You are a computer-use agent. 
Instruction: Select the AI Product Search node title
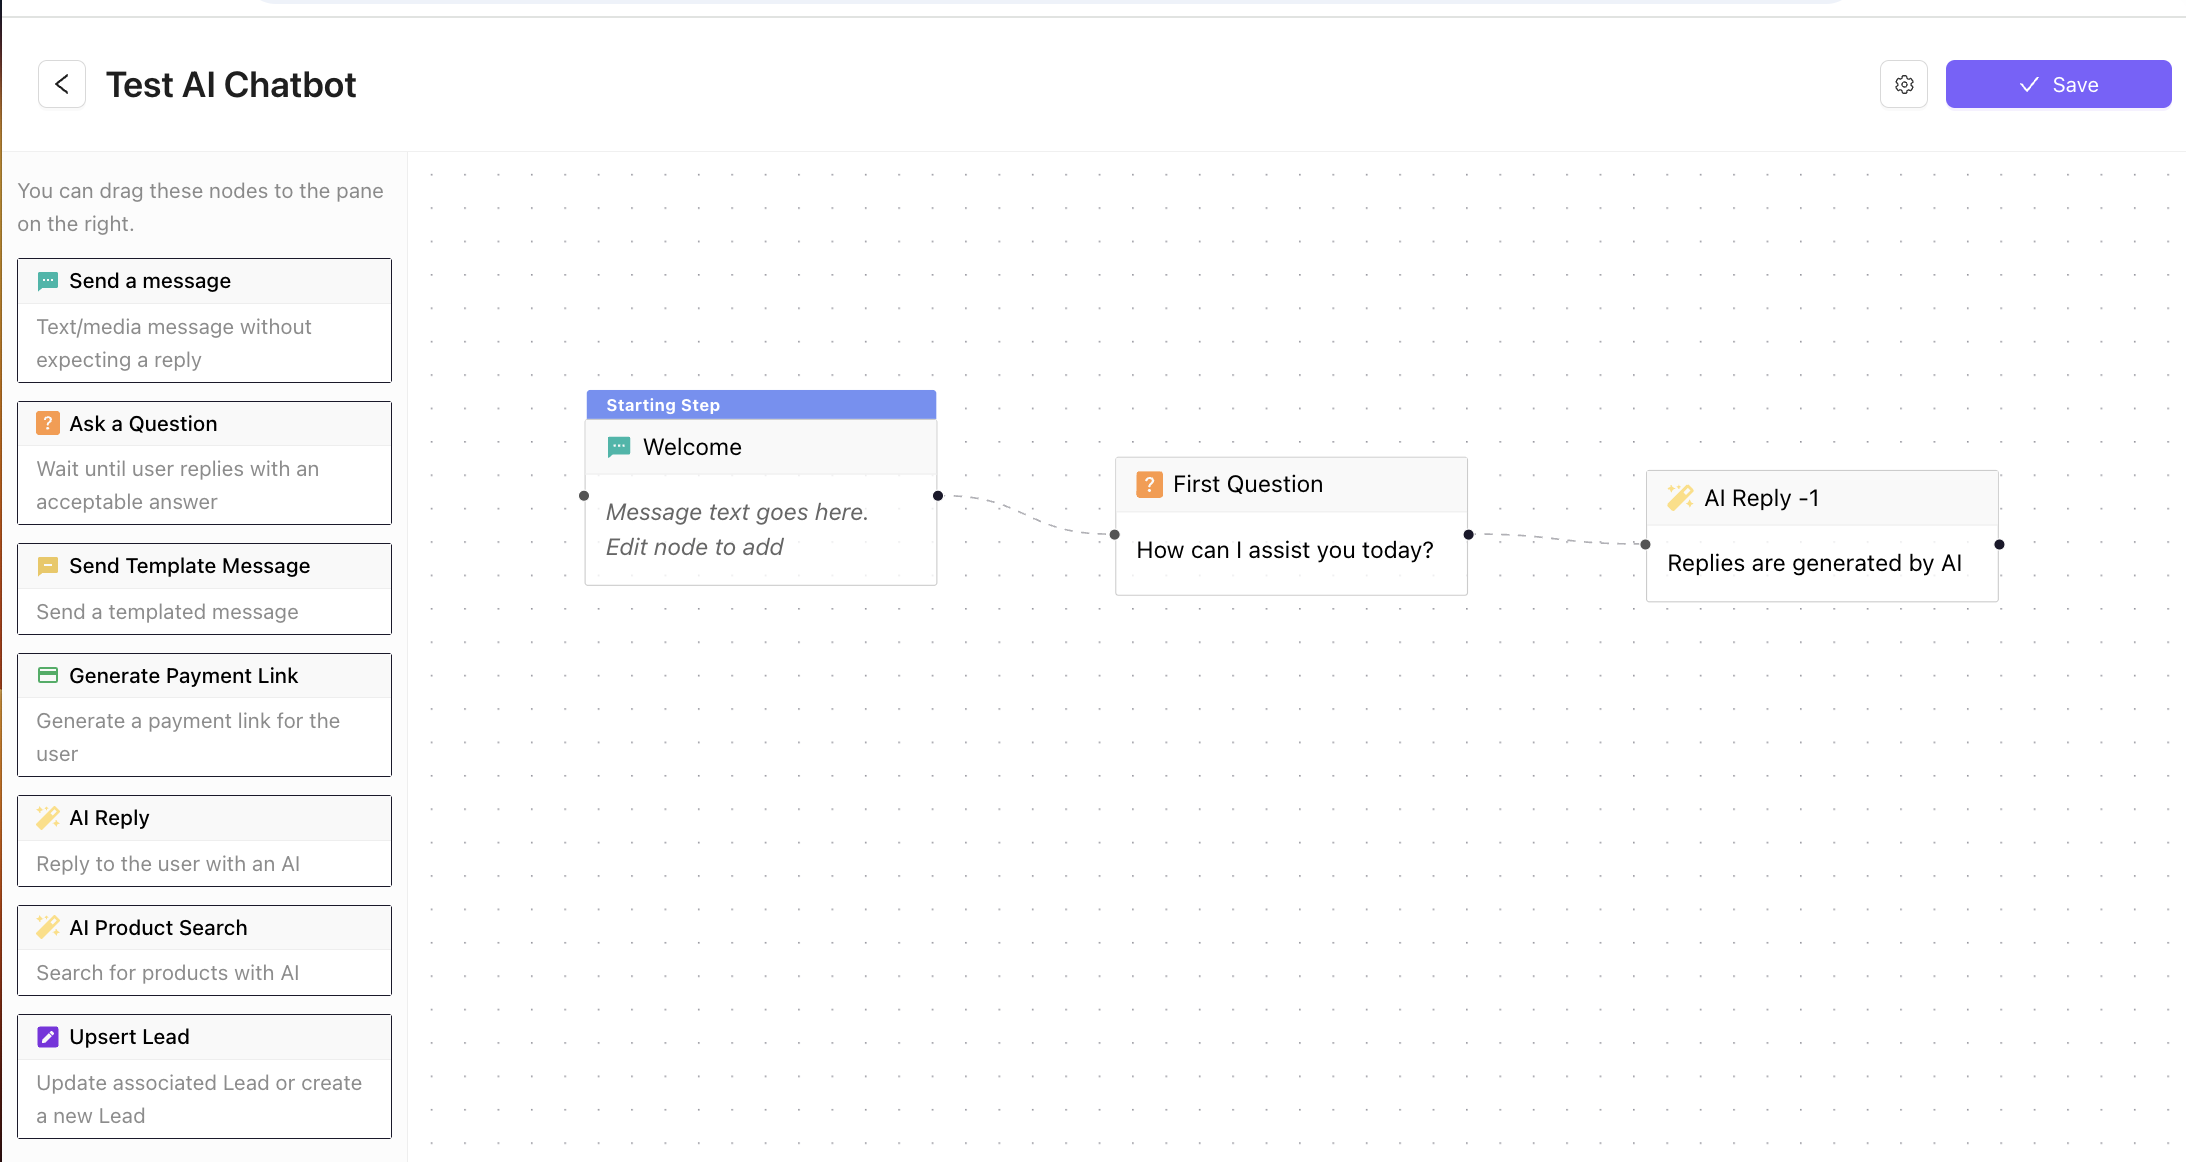click(x=158, y=928)
